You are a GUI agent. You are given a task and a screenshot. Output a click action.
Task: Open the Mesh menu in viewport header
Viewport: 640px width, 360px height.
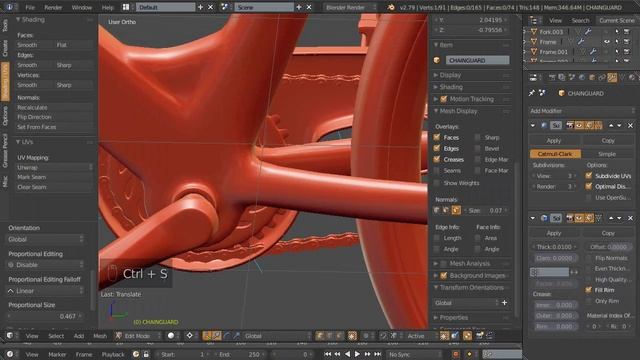100,336
